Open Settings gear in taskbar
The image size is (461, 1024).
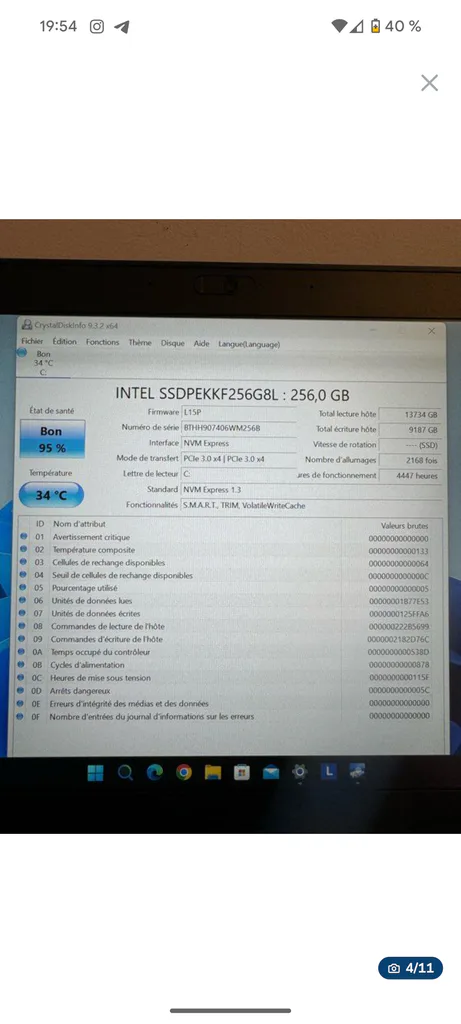[300, 772]
